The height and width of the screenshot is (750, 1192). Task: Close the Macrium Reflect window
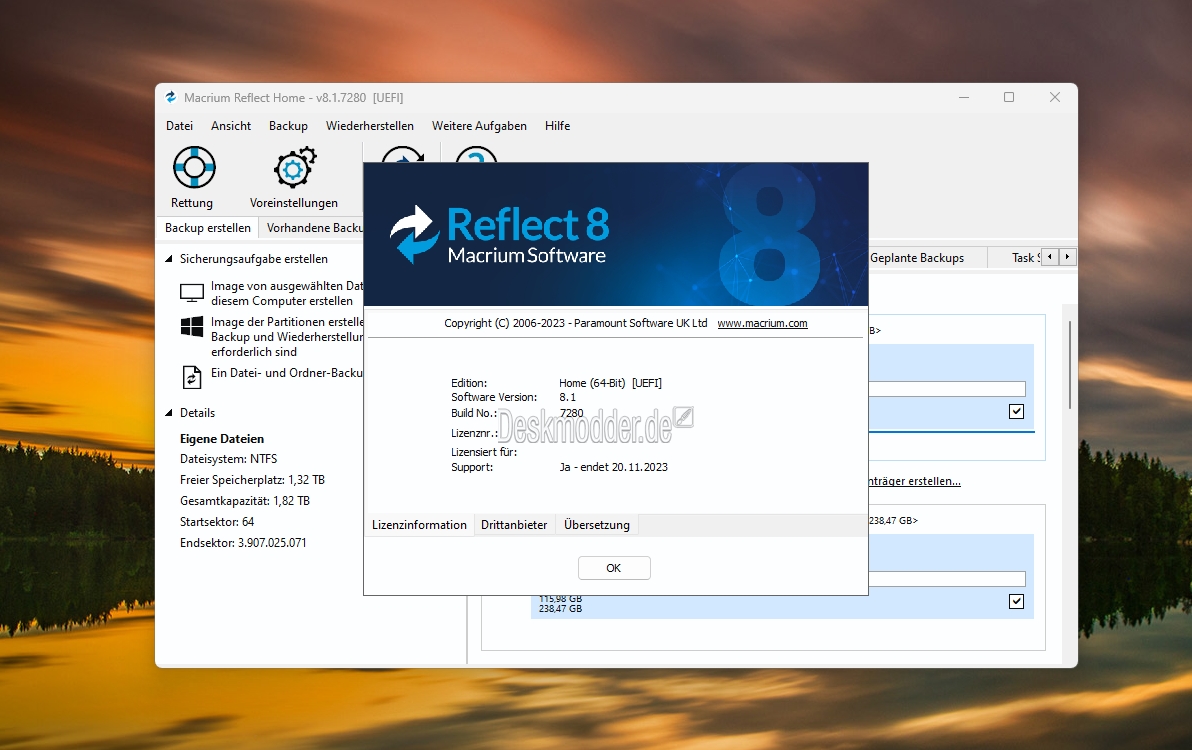[1054, 97]
